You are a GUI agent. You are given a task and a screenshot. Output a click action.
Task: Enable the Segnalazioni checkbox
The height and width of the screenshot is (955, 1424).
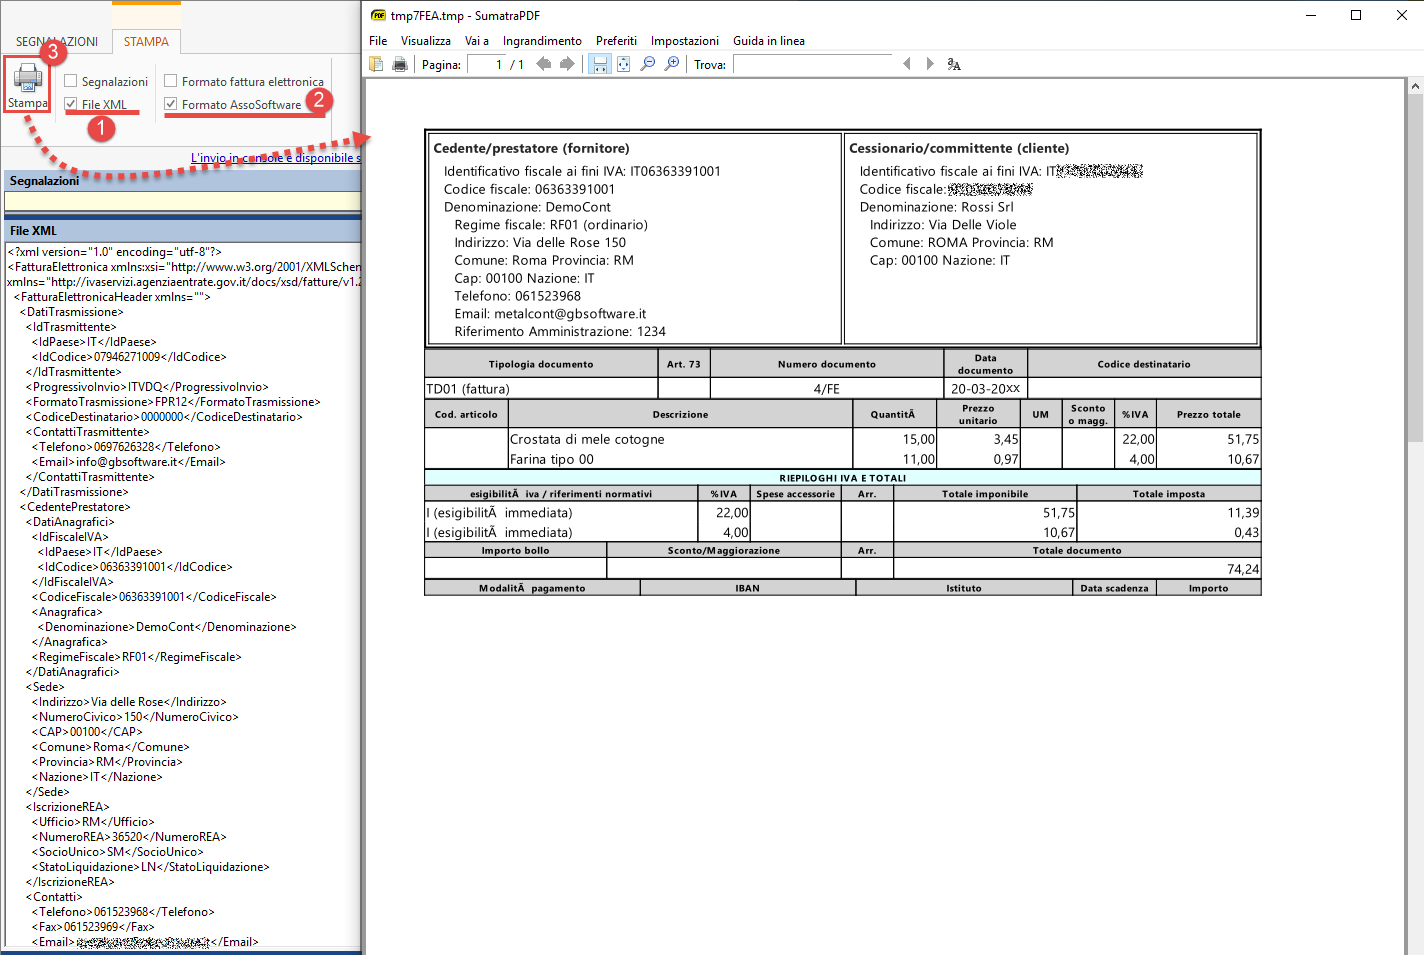pyautogui.click(x=71, y=81)
